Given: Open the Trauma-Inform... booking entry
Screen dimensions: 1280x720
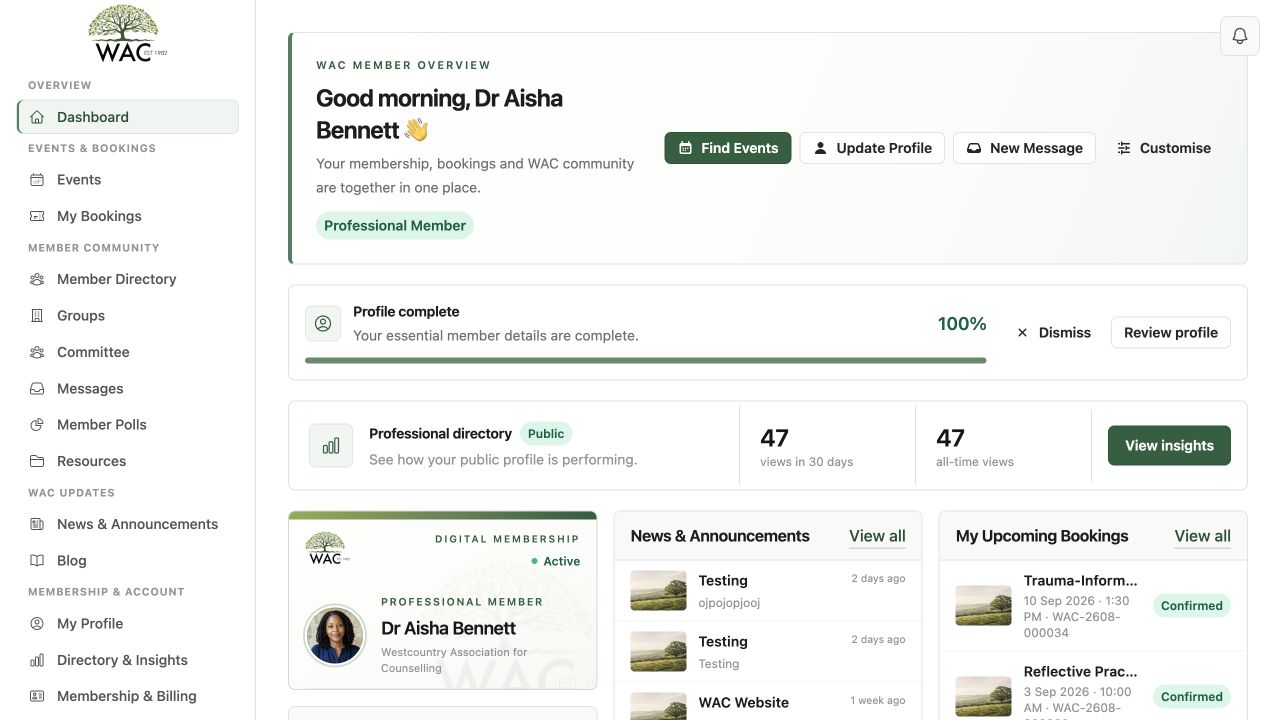Looking at the screenshot, I should tap(1092, 606).
